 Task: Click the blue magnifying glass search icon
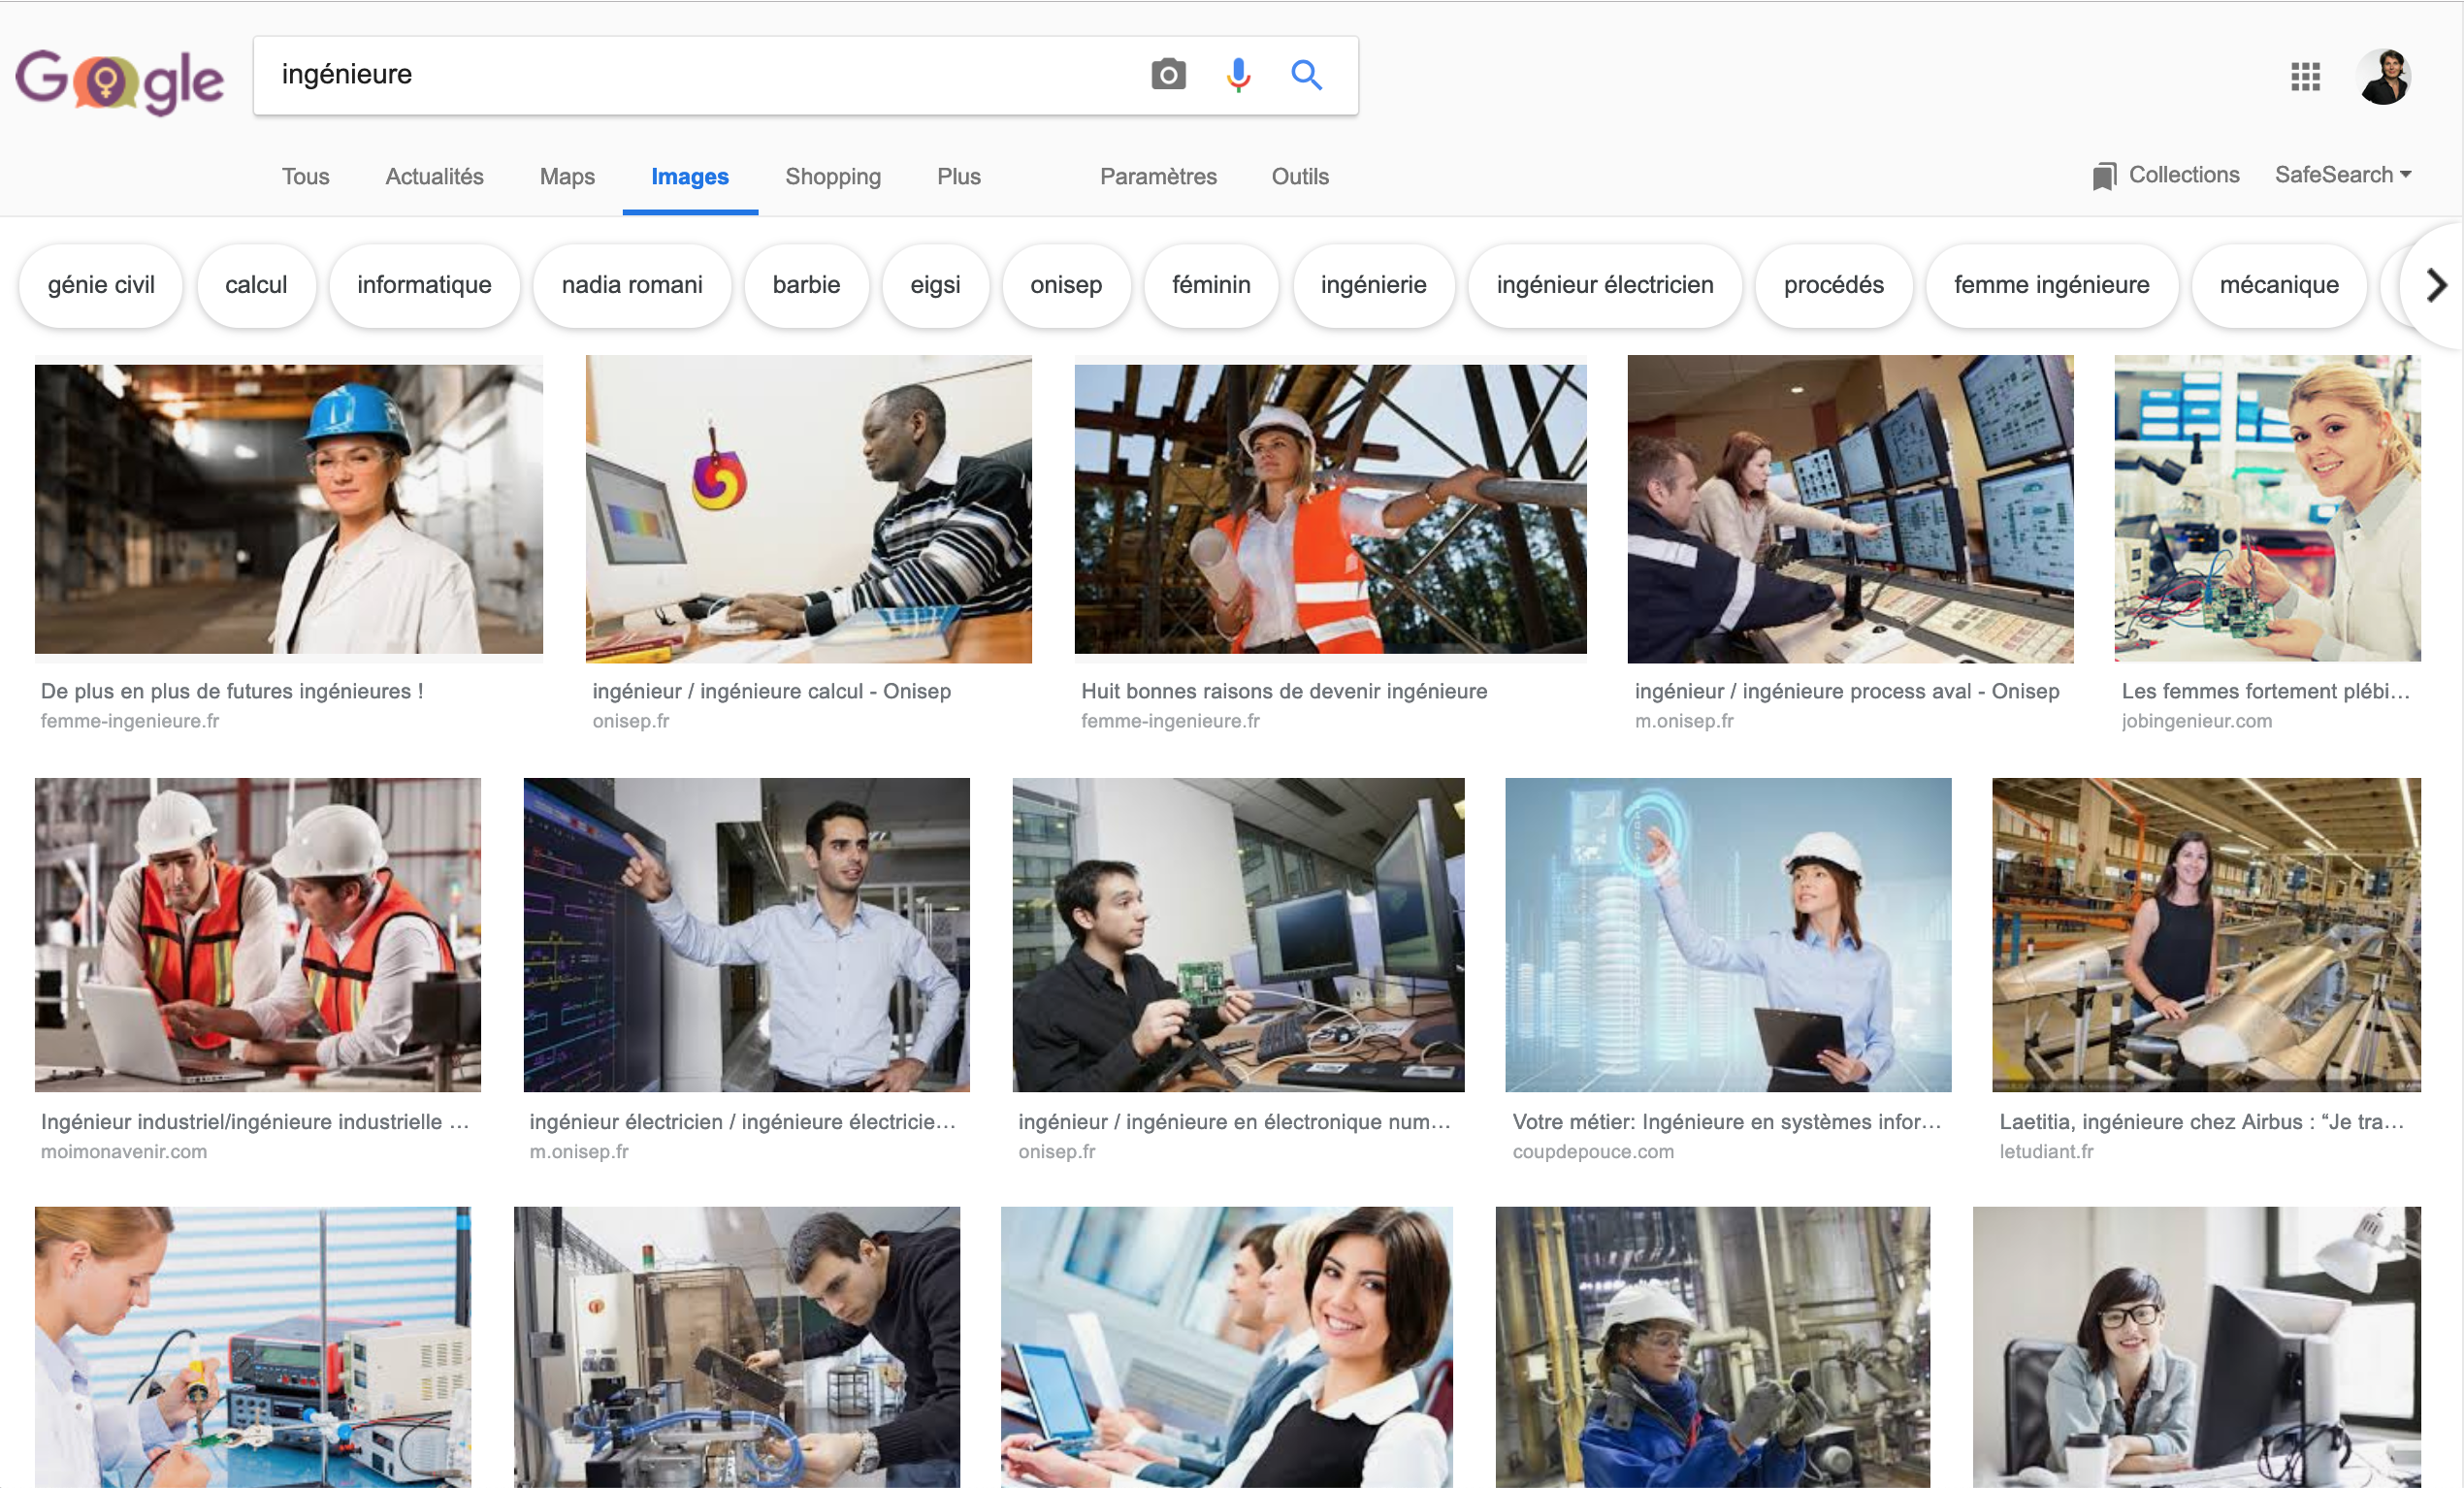[x=1306, y=75]
